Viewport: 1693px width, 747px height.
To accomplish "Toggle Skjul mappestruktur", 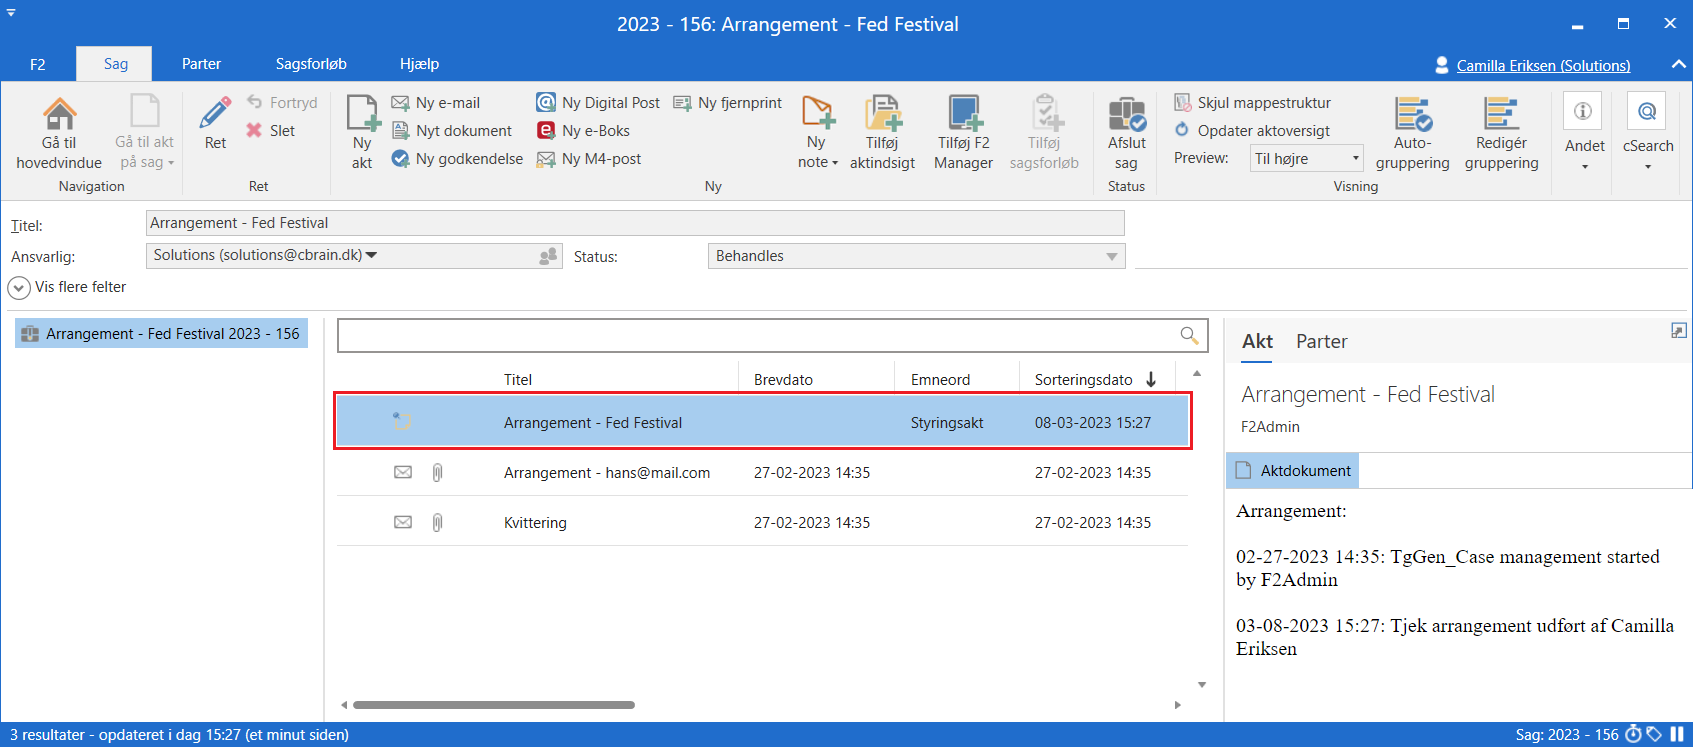I will [1253, 103].
